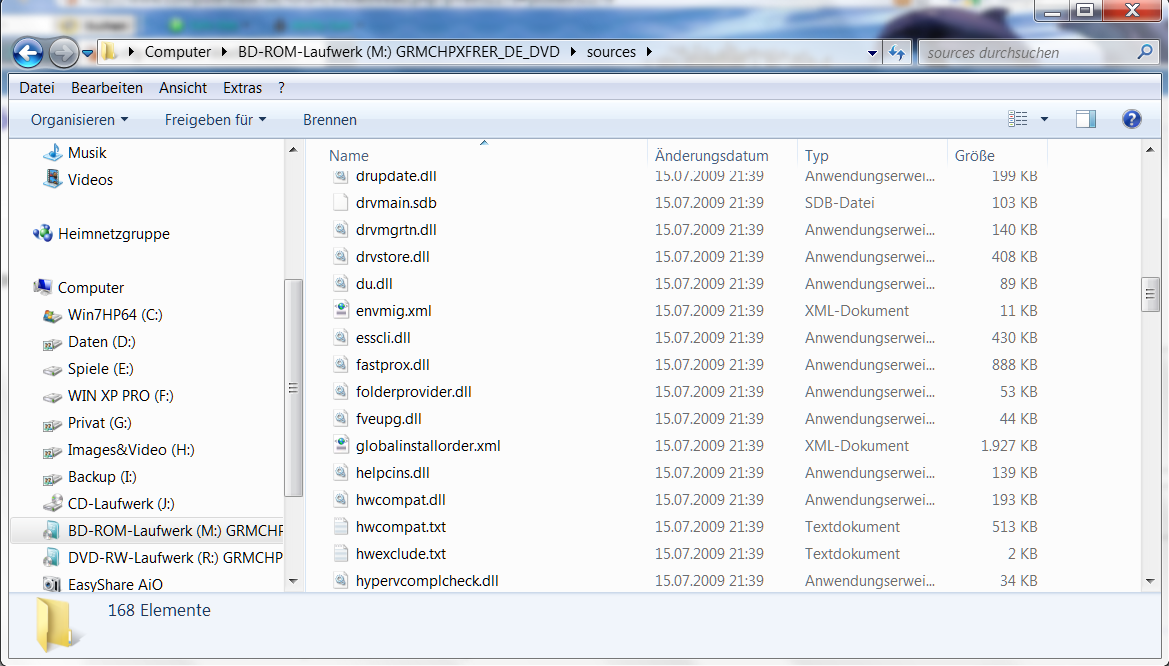Image resolution: width=1169 pixels, height=666 pixels.
Task: Select the drvstore.dll file icon
Action: coord(341,256)
